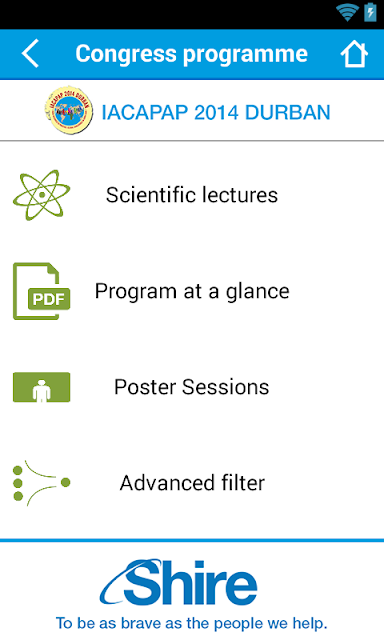Open Poster Sessions menu entry
Screen dimensions: 384x640
click(x=192, y=387)
